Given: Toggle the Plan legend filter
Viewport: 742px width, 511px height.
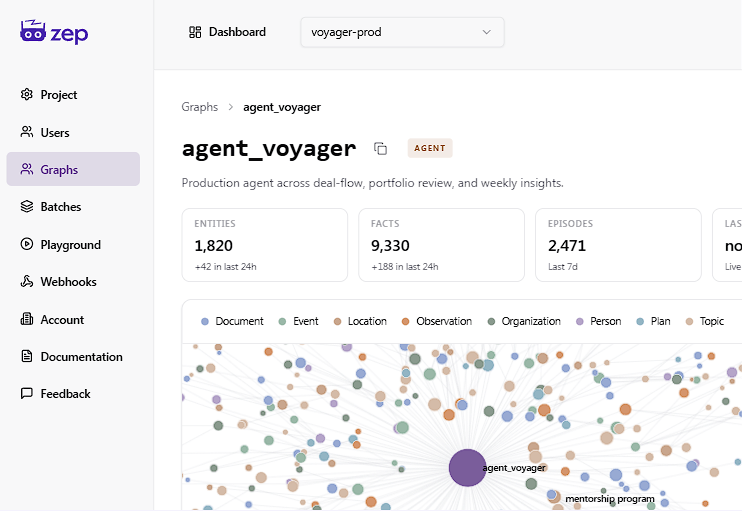Looking at the screenshot, I should 653,321.
